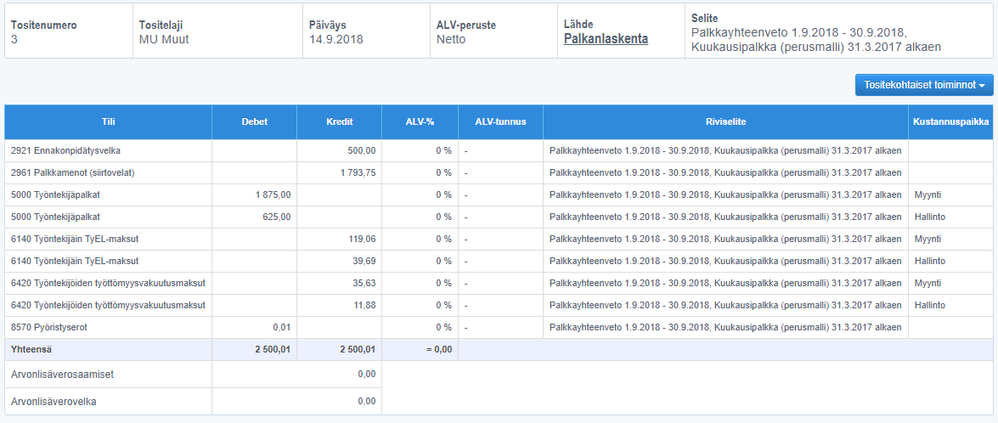Click the Arvonlisäverovelka summary row
998x423 pixels.
coord(193,401)
